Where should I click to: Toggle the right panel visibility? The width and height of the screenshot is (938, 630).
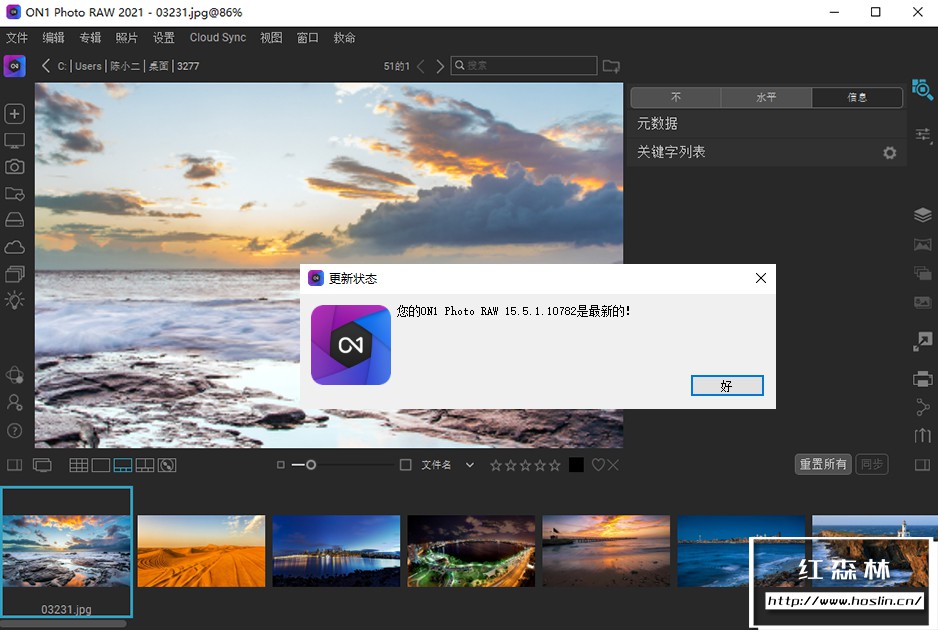coord(922,465)
